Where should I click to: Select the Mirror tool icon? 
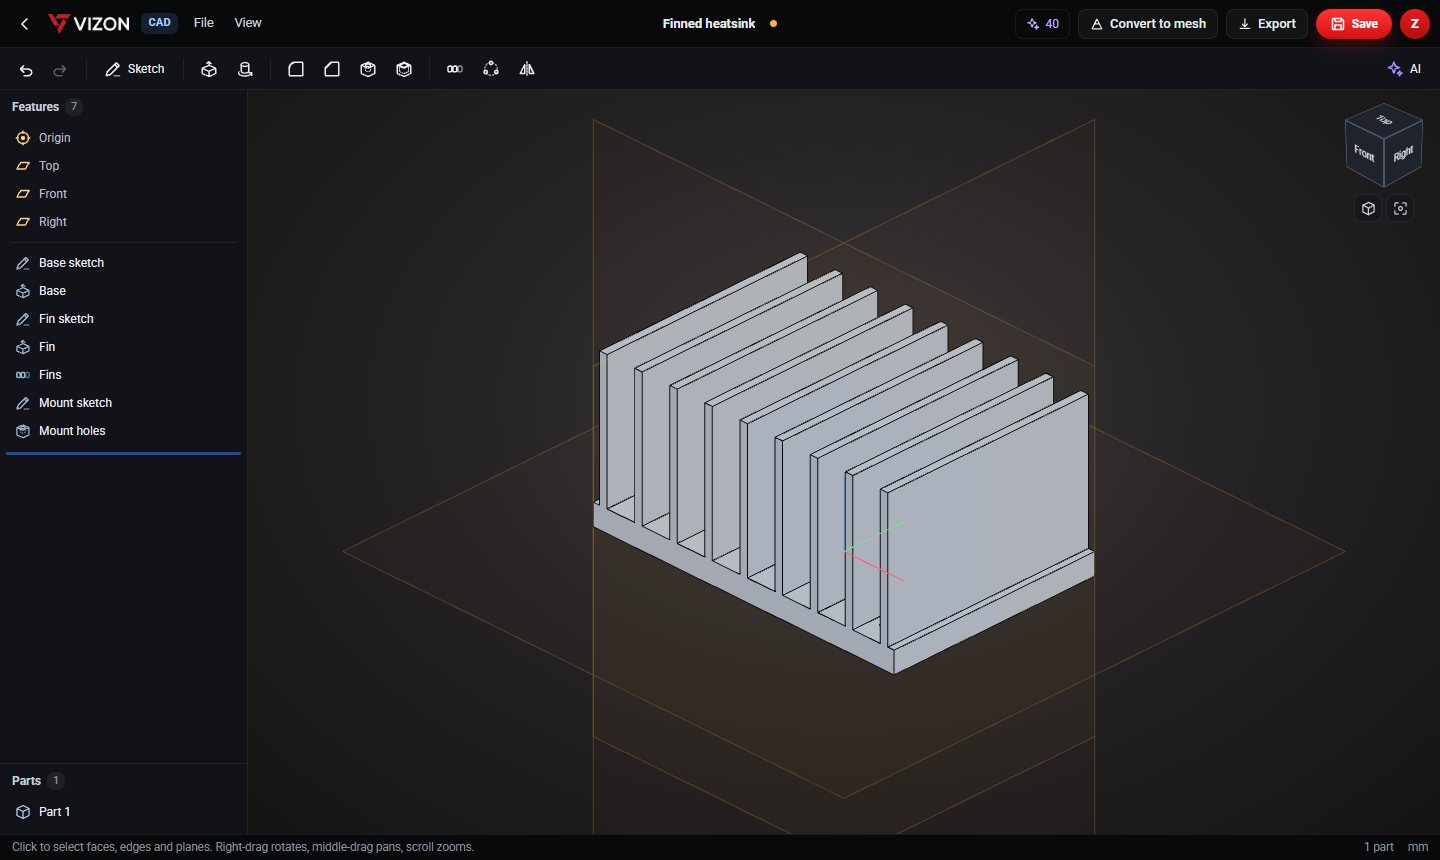[x=527, y=69]
